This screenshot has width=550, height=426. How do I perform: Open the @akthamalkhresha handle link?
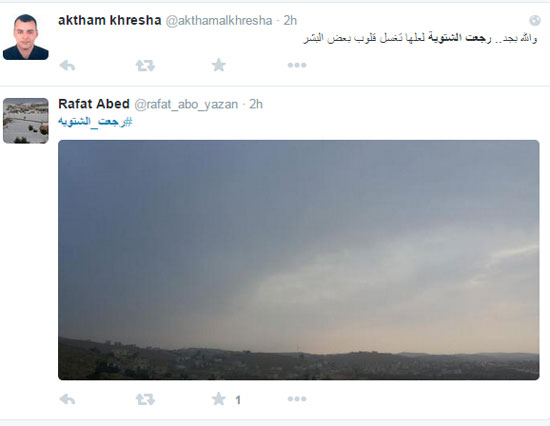219,21
